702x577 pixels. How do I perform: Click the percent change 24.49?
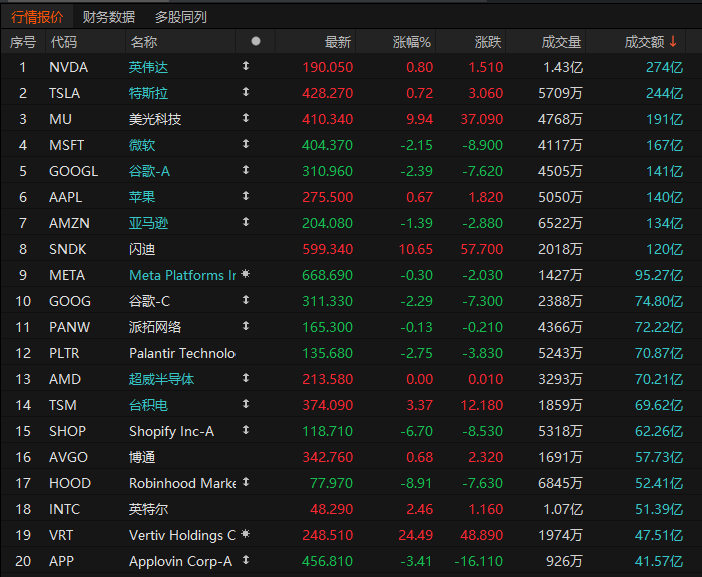[416, 535]
